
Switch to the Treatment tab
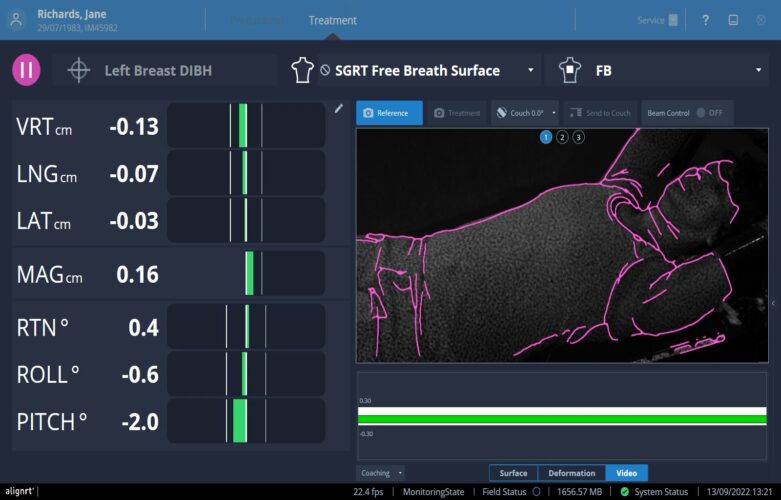[332, 20]
